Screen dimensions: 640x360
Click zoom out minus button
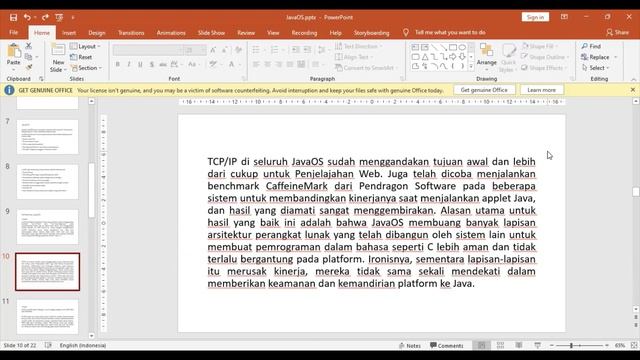coord(552,345)
